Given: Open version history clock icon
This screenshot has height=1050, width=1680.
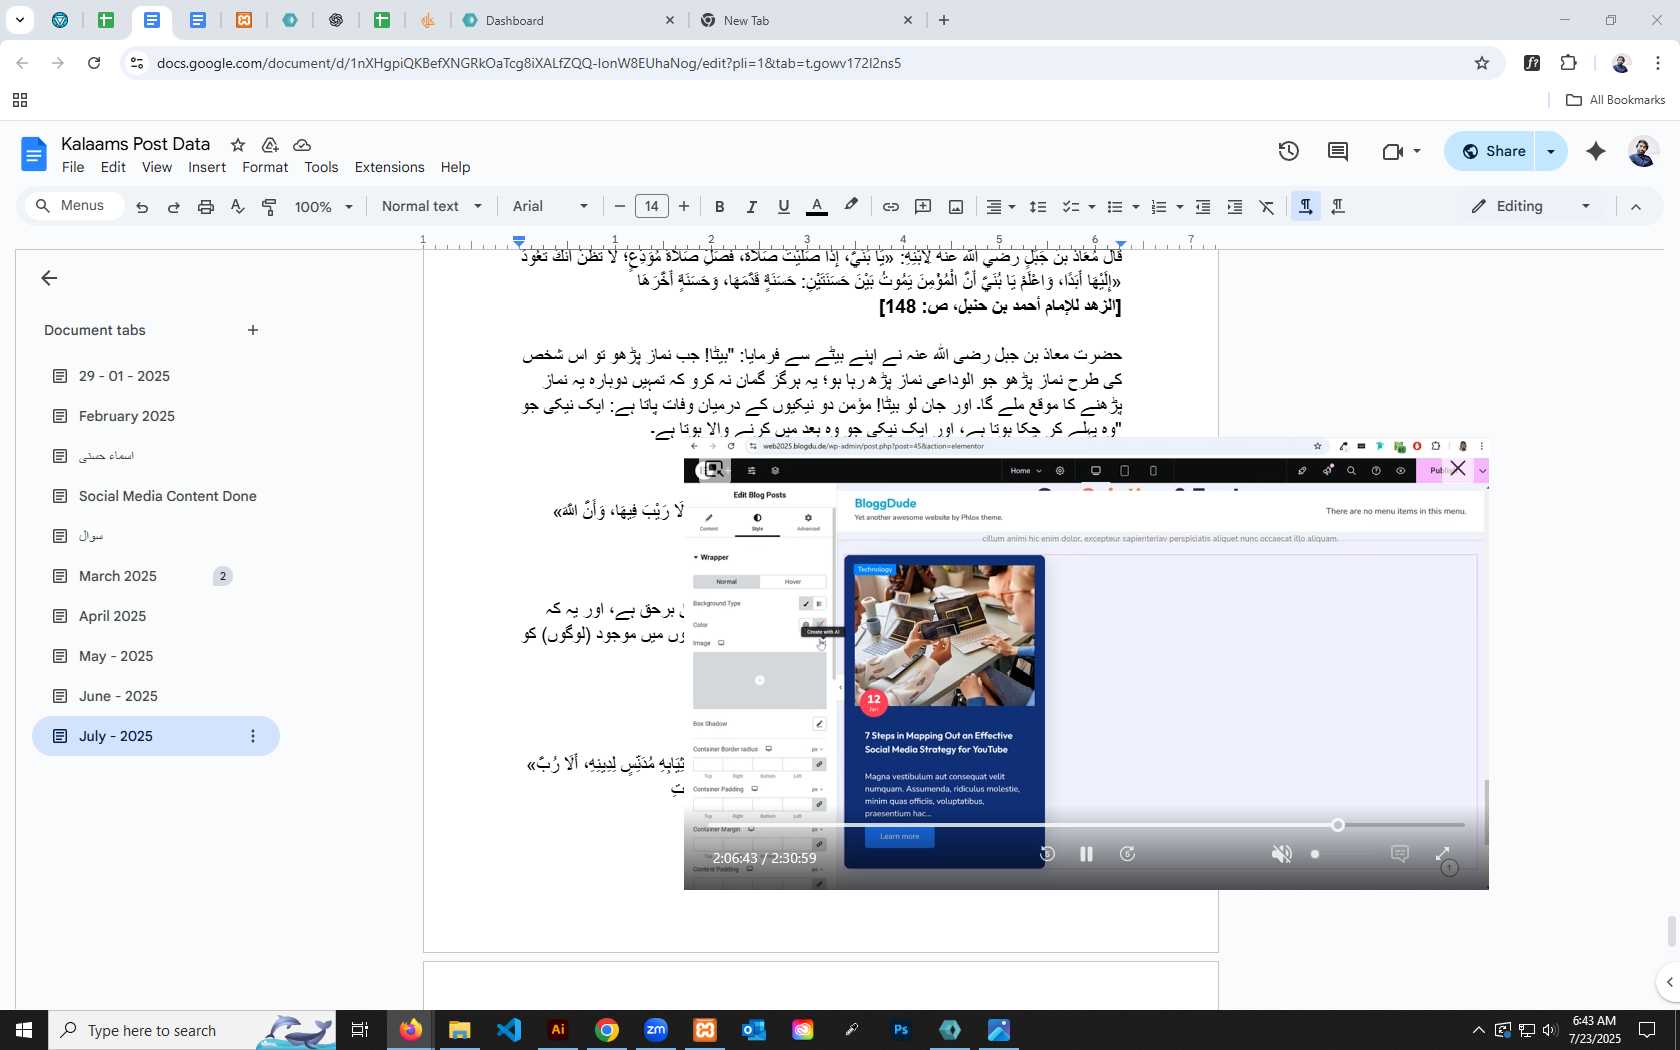Looking at the screenshot, I should (1289, 151).
